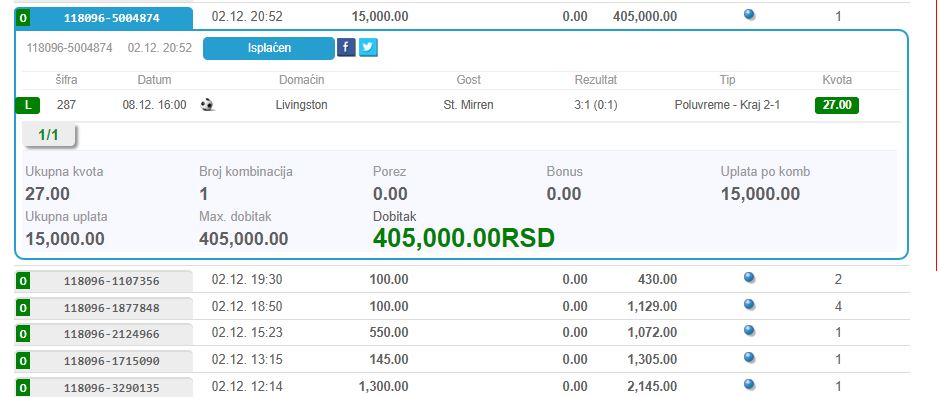Click the šifra column header
This screenshot has width=939, height=397.
(66, 80)
